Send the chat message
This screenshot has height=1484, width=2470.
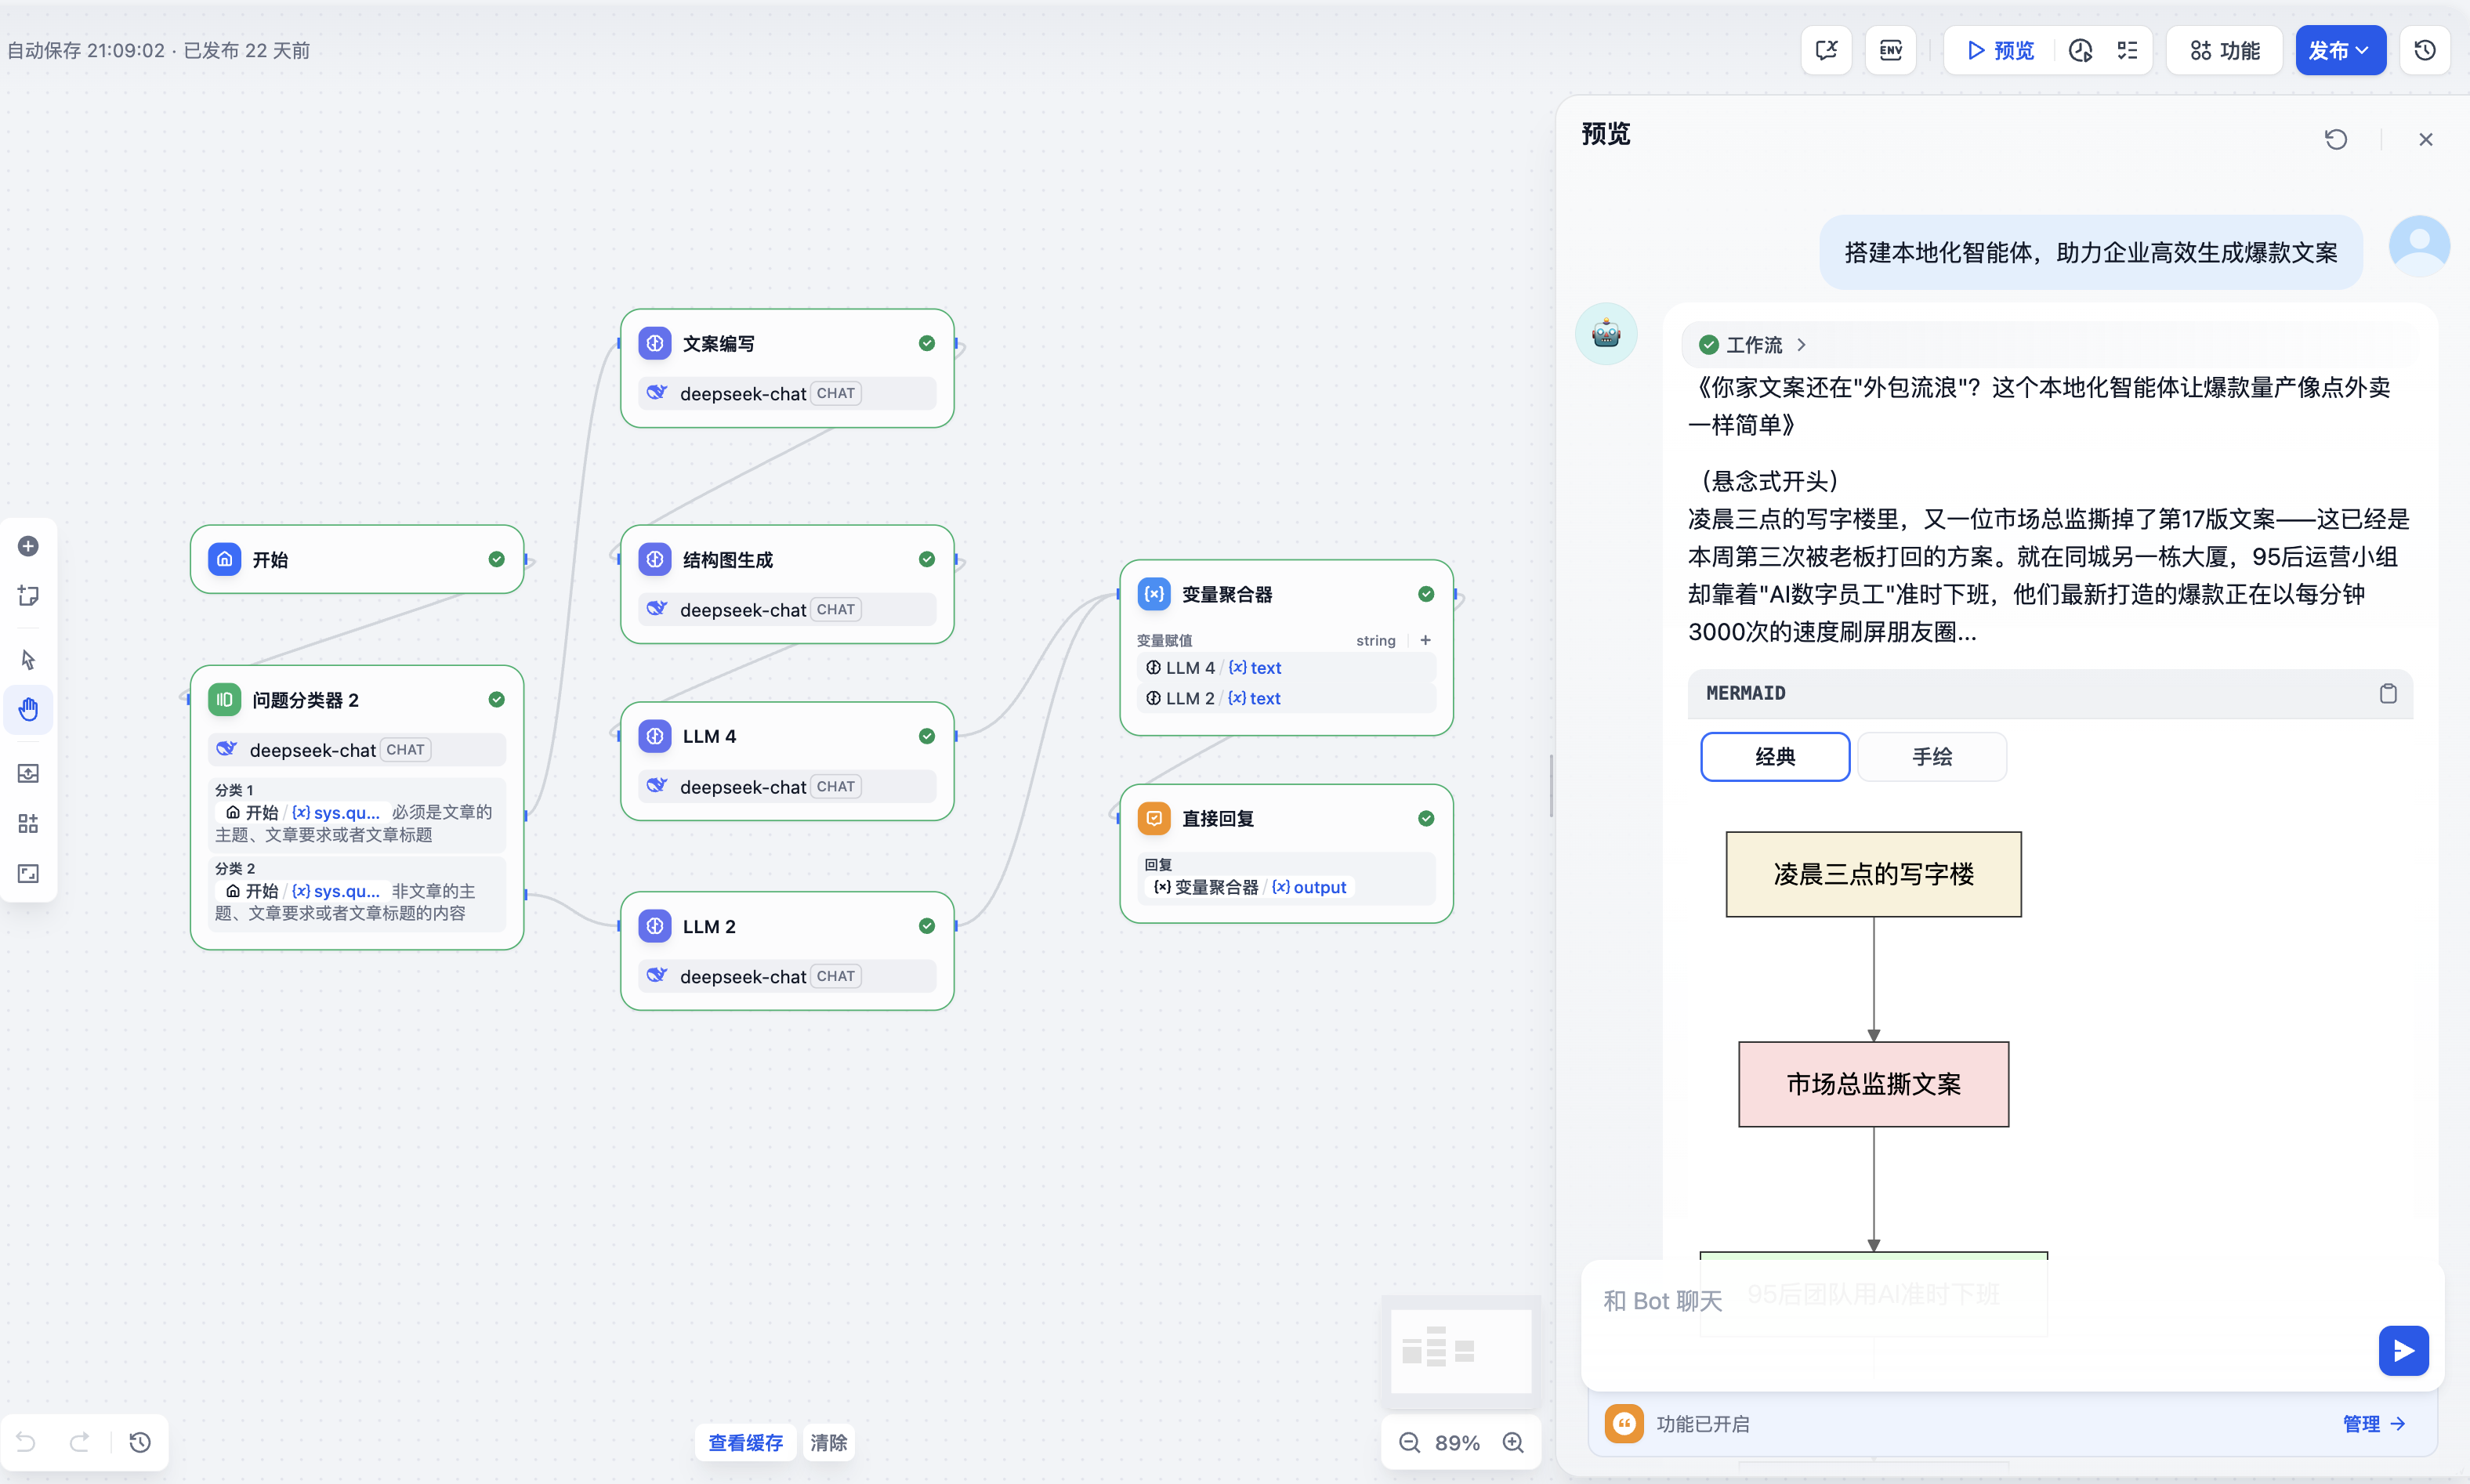[2404, 1351]
